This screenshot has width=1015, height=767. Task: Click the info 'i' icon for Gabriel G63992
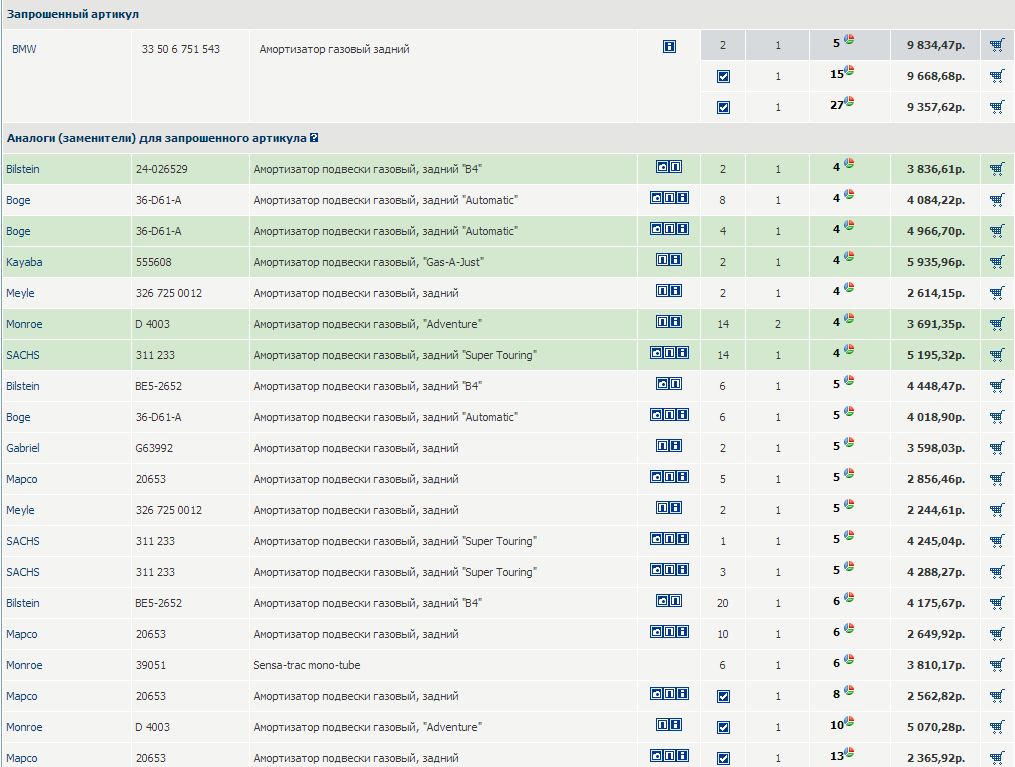(676, 445)
